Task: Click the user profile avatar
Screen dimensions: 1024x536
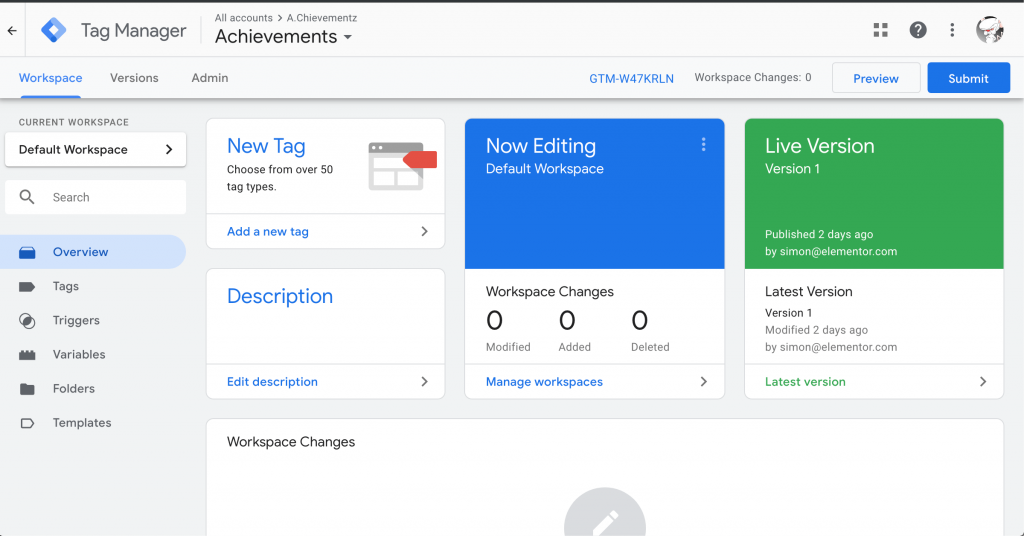Action: [989, 30]
